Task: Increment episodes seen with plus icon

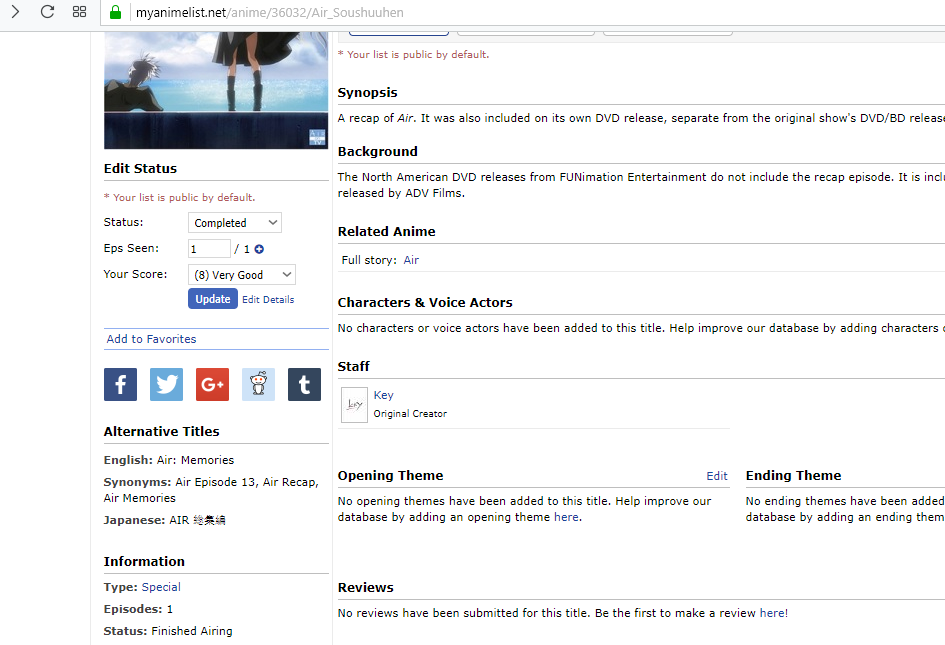Action: (x=259, y=249)
